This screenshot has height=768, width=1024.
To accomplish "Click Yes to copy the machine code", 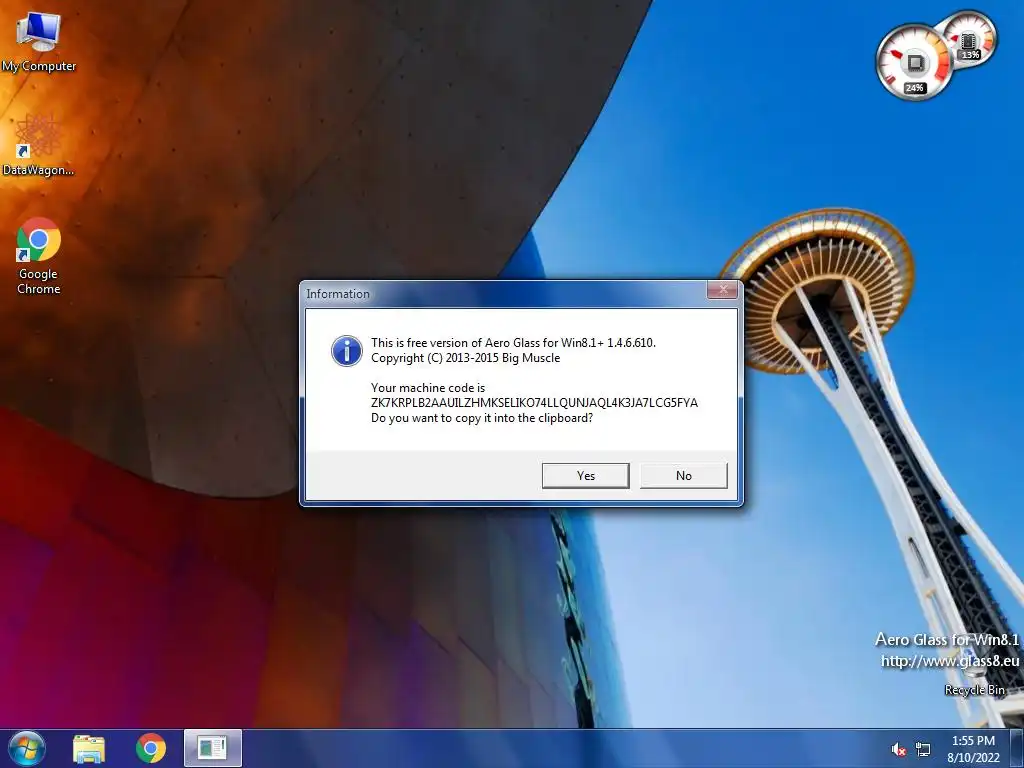I will (585, 475).
